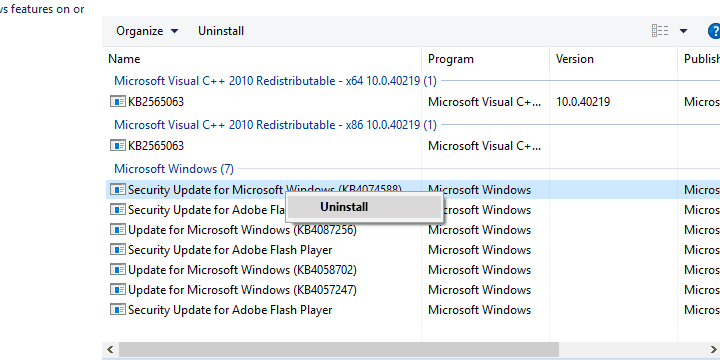
Task: Open the Organize dropdown menu
Action: pos(147,31)
